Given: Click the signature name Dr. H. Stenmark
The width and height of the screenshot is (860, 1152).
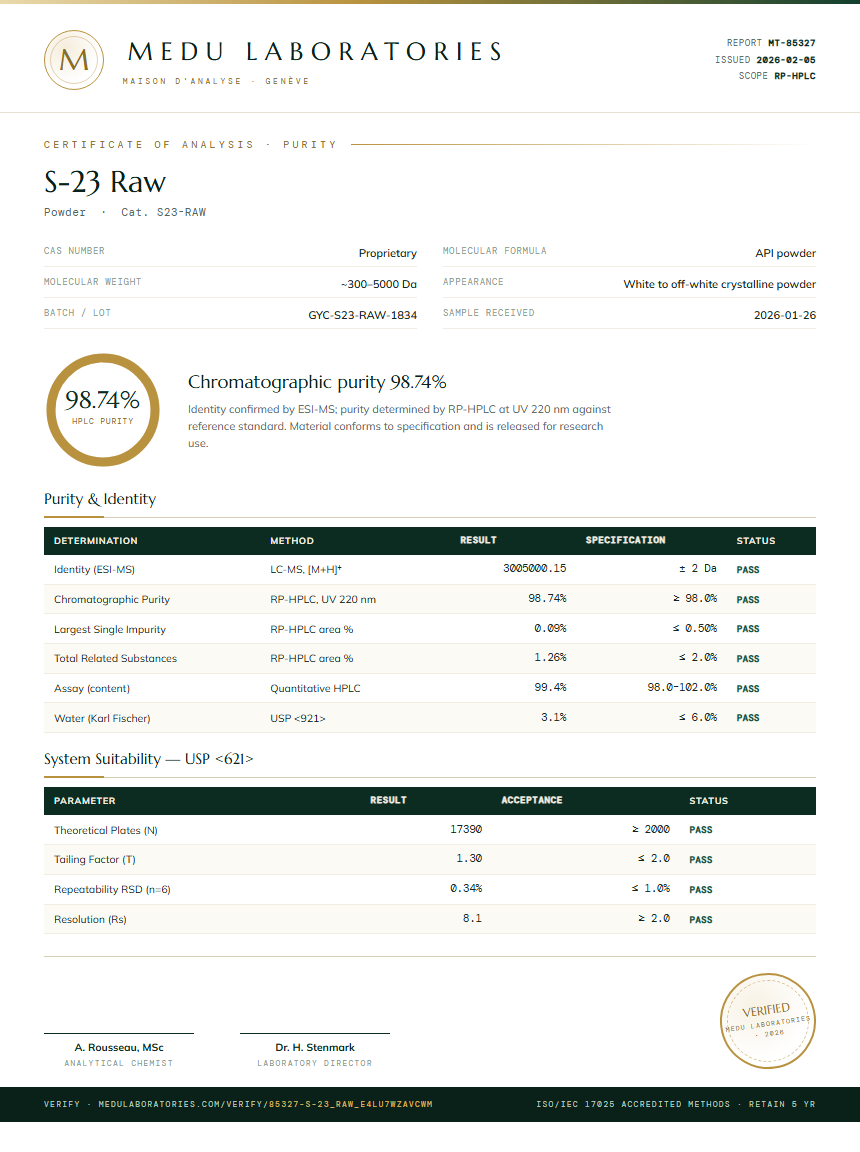Looking at the screenshot, I should pyautogui.click(x=315, y=1048).
